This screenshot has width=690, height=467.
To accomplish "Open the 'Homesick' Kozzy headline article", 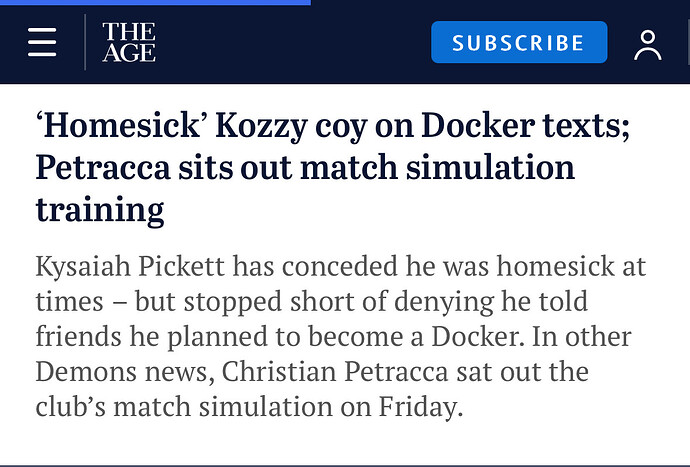I will (x=333, y=167).
